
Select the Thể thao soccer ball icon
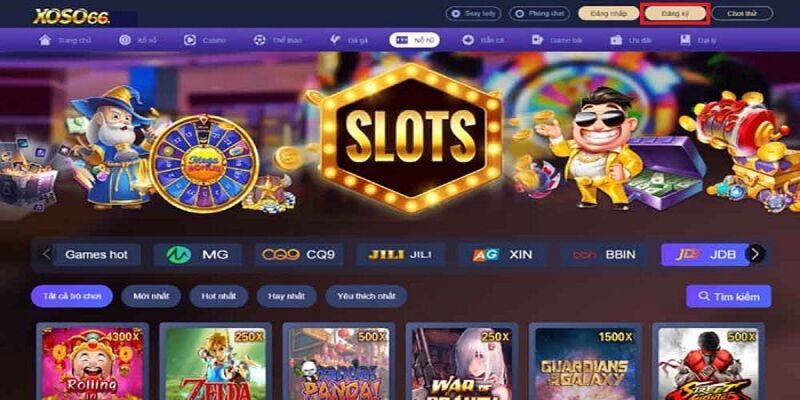tap(260, 40)
